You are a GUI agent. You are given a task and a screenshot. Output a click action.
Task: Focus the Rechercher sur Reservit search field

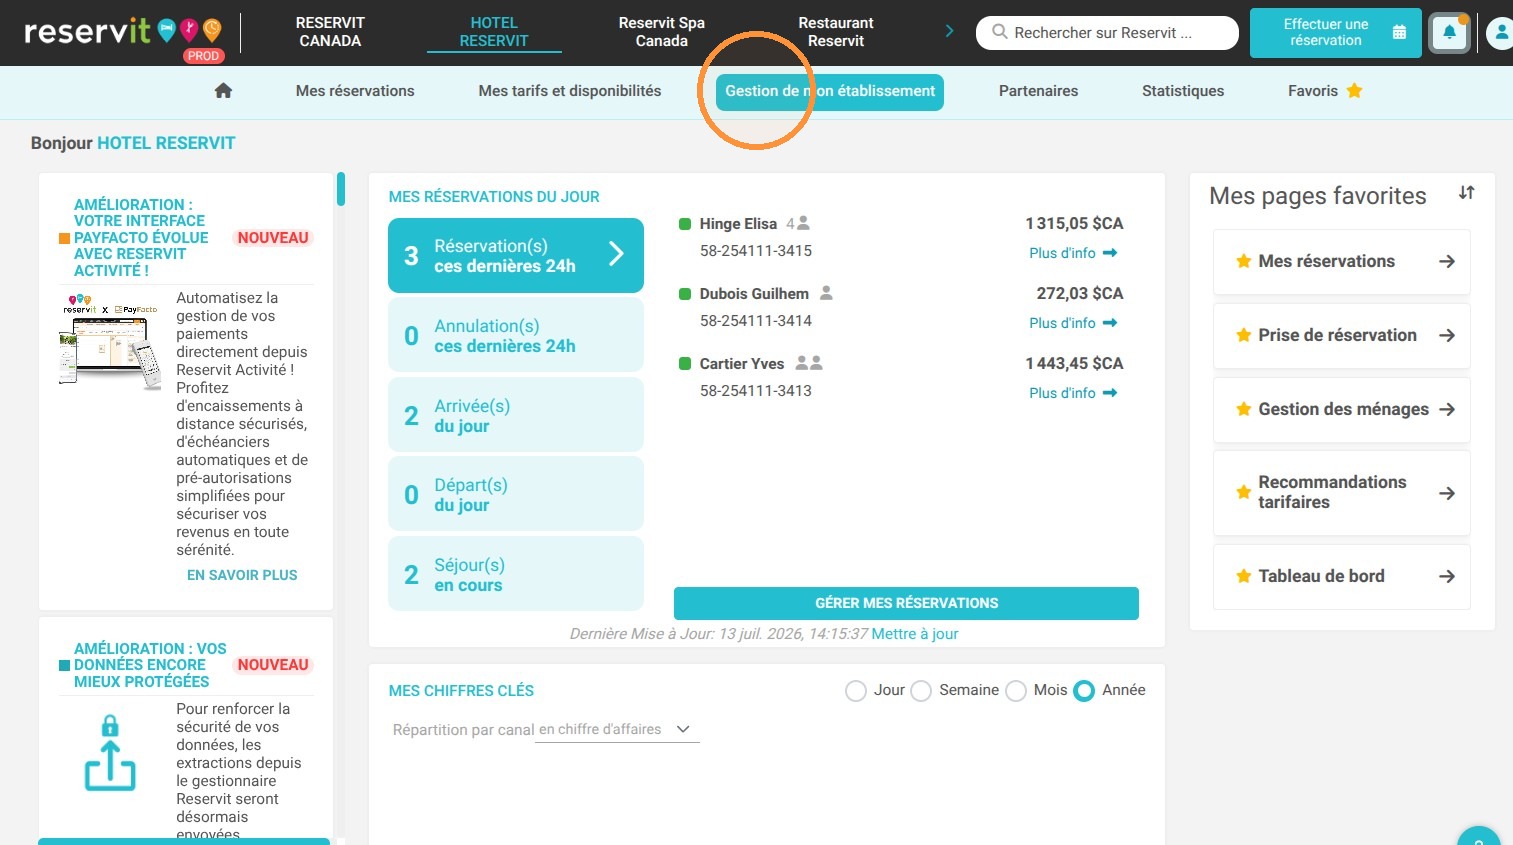pos(1107,33)
